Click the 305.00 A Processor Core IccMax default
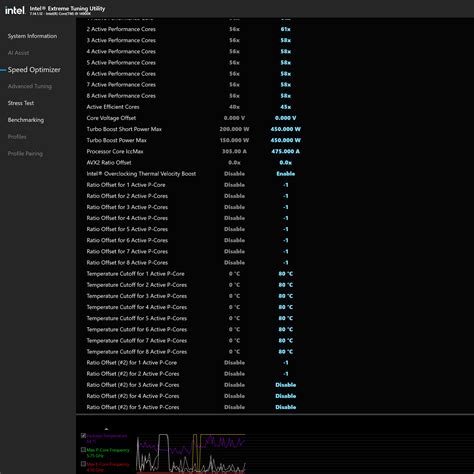This screenshot has height=474, width=474. (234, 151)
